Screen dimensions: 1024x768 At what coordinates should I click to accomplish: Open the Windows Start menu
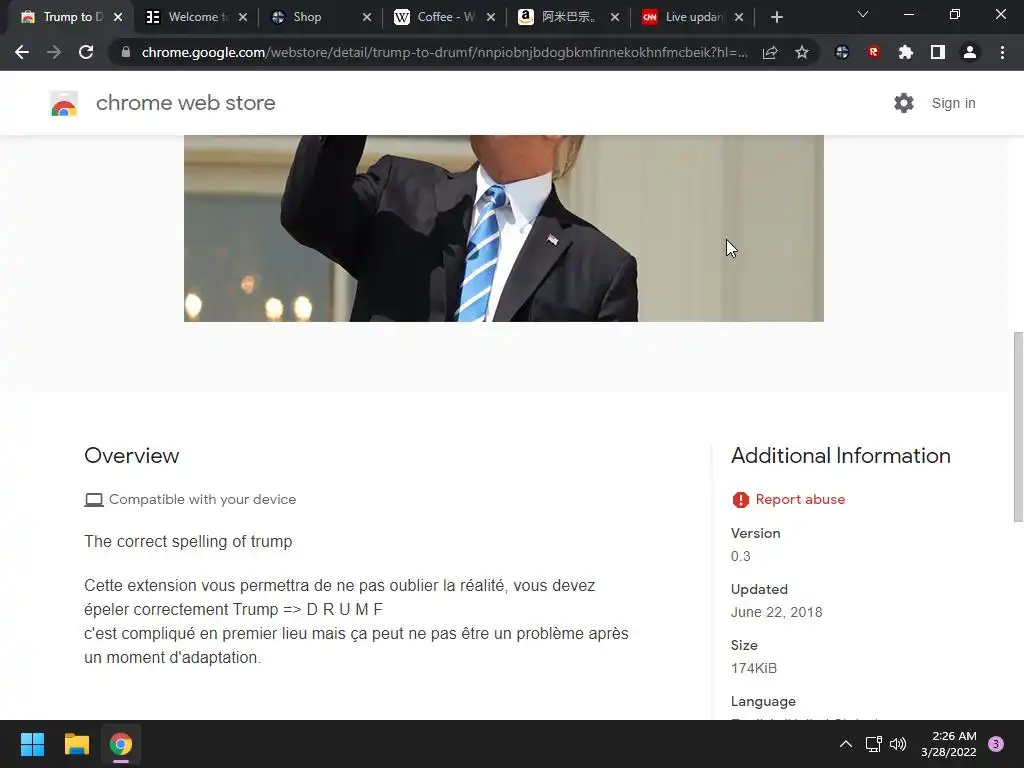coord(32,744)
